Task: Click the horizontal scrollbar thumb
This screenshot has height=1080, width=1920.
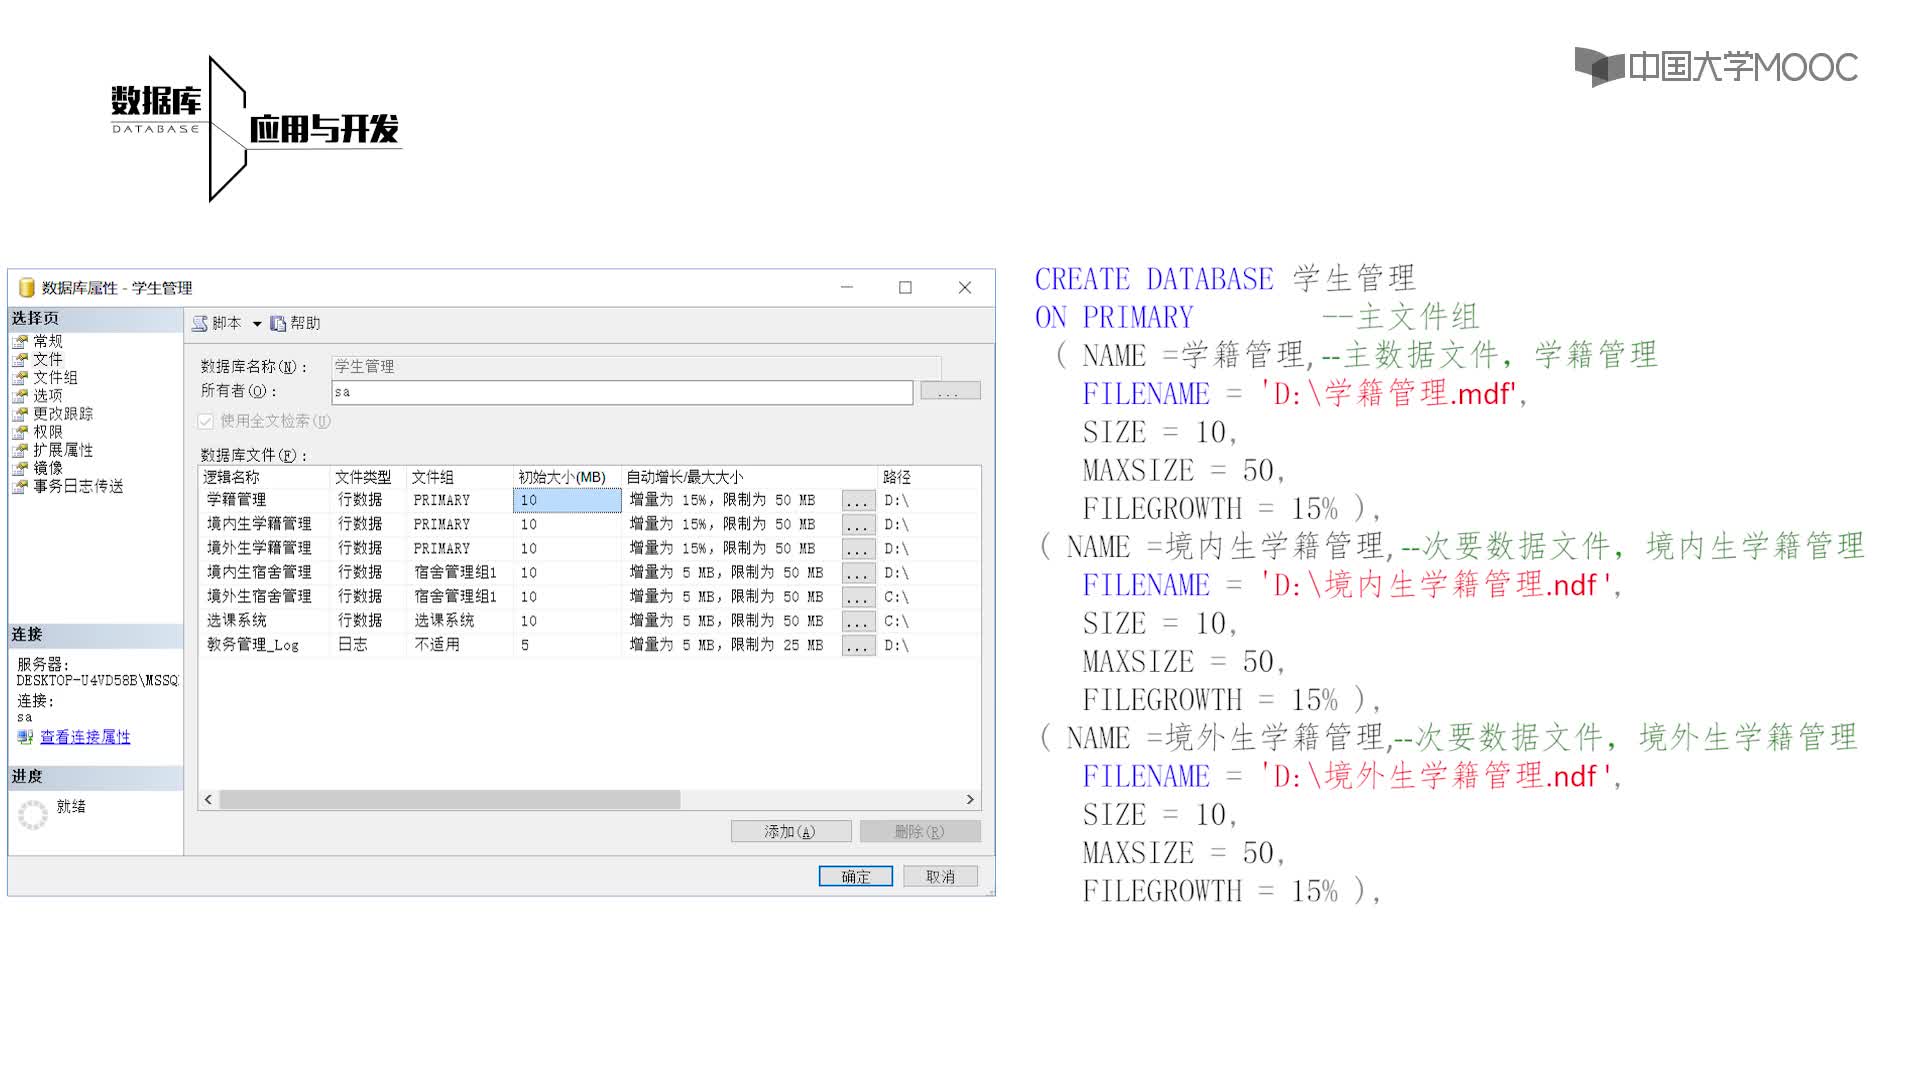Action: click(450, 799)
